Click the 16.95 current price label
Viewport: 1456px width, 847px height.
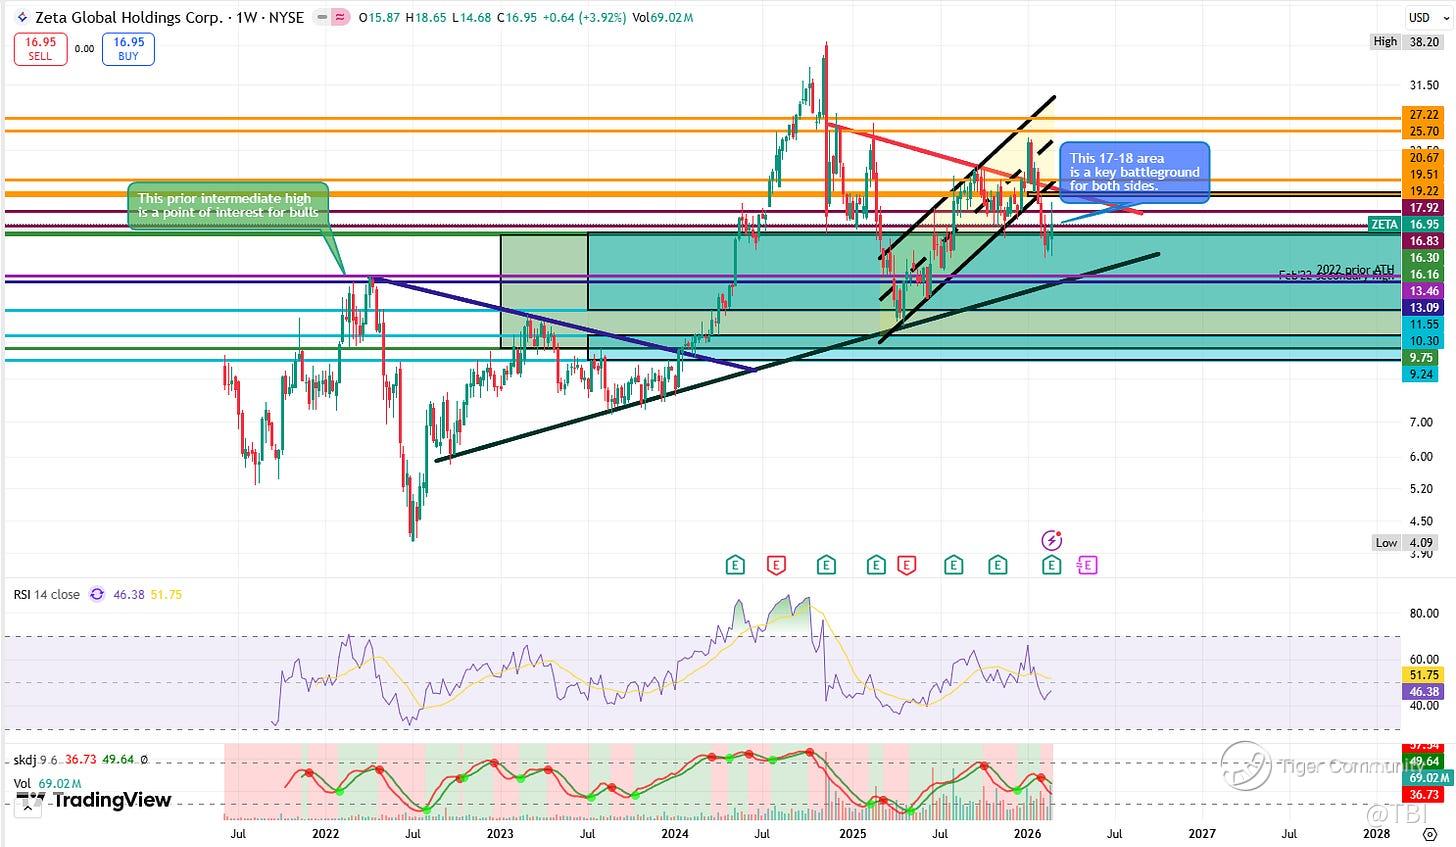pyautogui.click(x=1422, y=224)
